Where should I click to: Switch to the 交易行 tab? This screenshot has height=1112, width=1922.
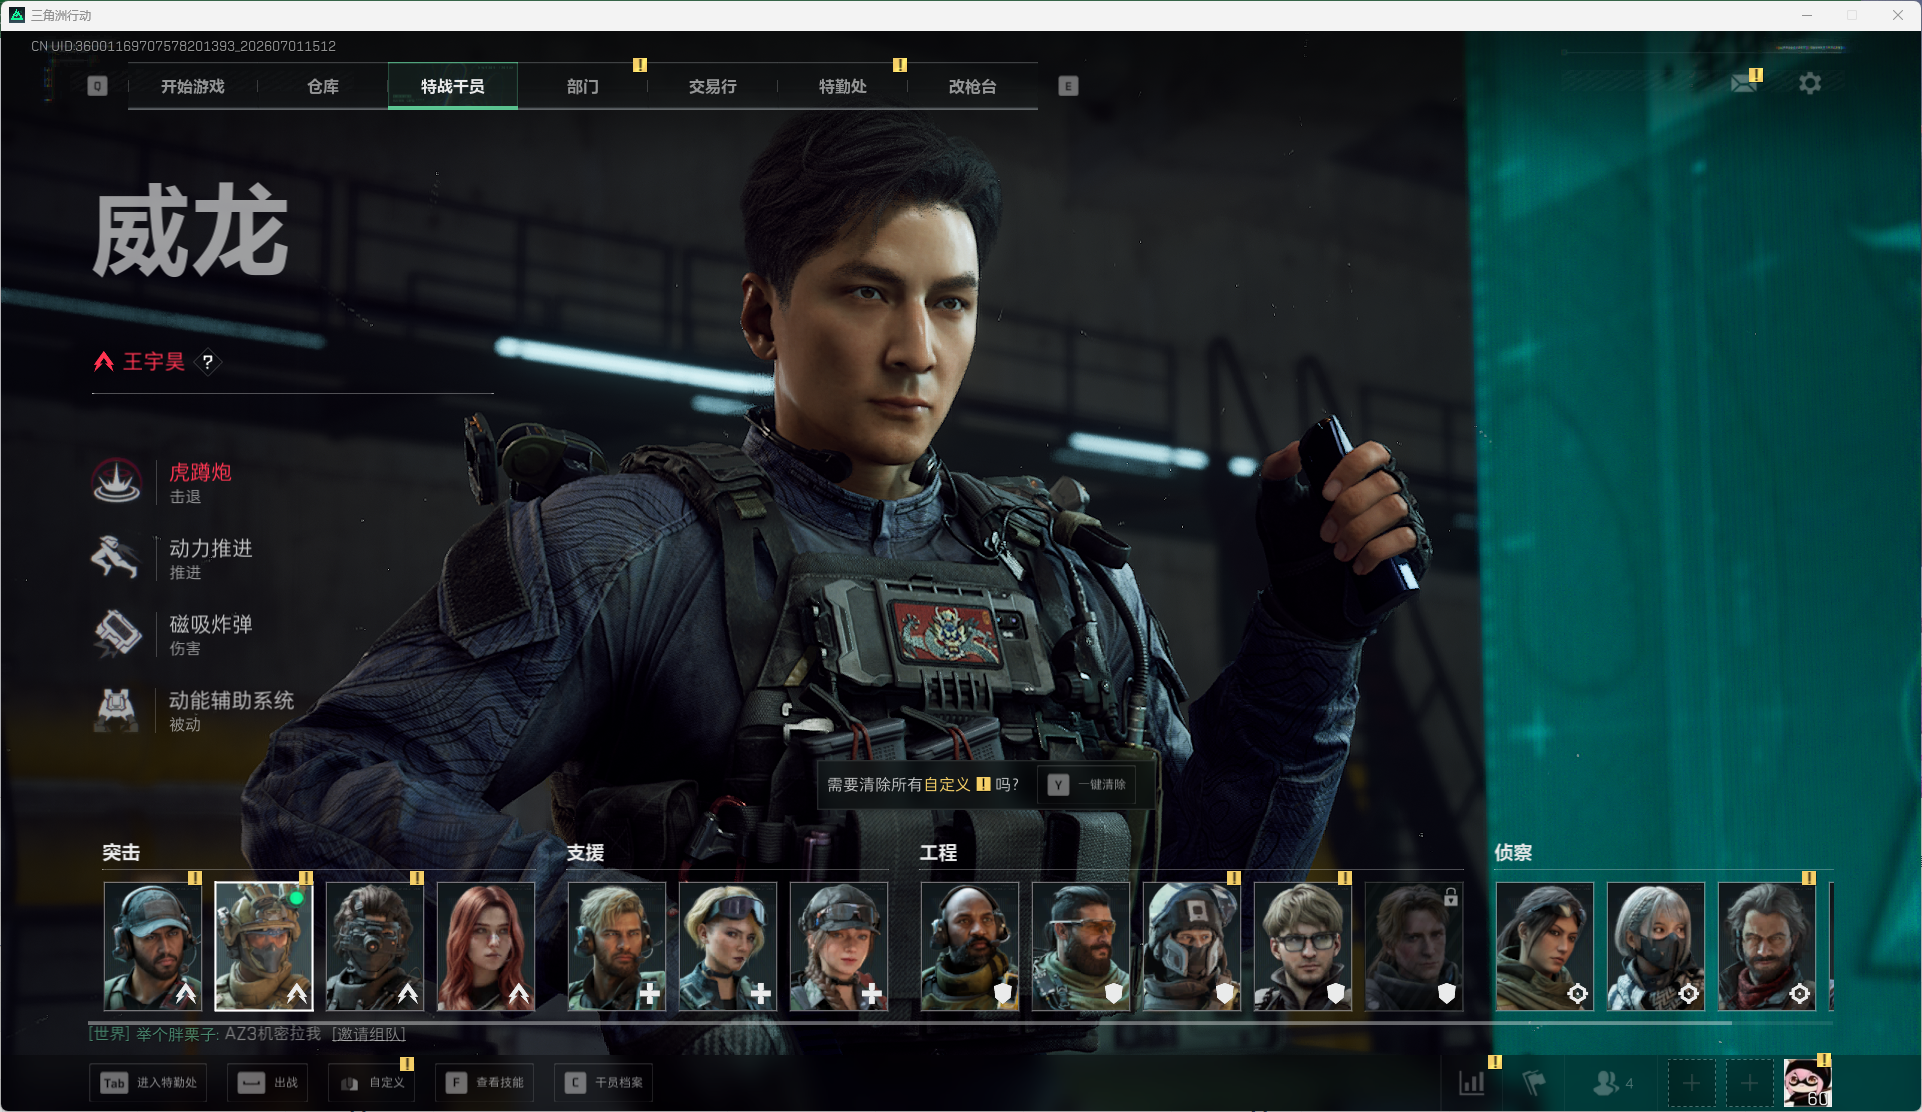(713, 86)
